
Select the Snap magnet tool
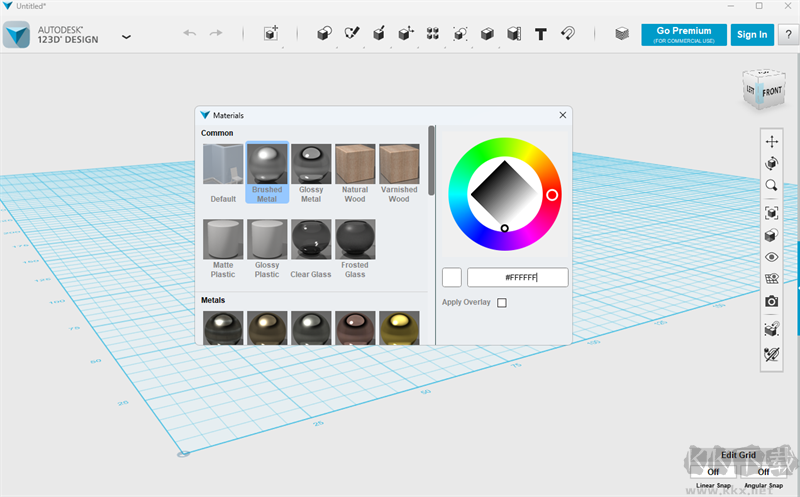[567, 34]
